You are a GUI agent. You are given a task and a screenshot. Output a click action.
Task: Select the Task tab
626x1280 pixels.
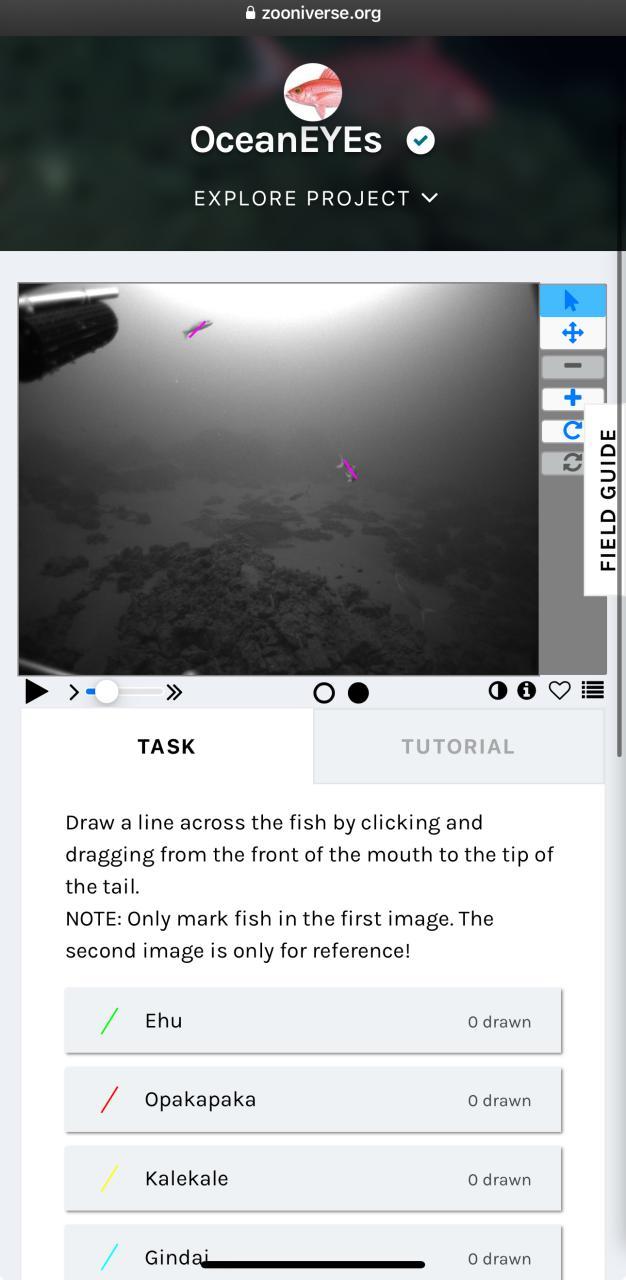(x=167, y=746)
